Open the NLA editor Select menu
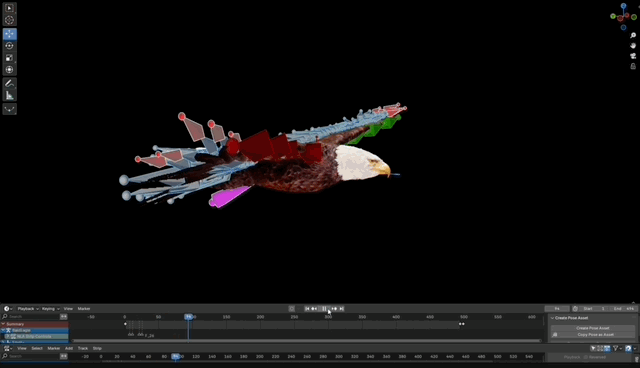Screen dimensions: 640x368 point(37,348)
